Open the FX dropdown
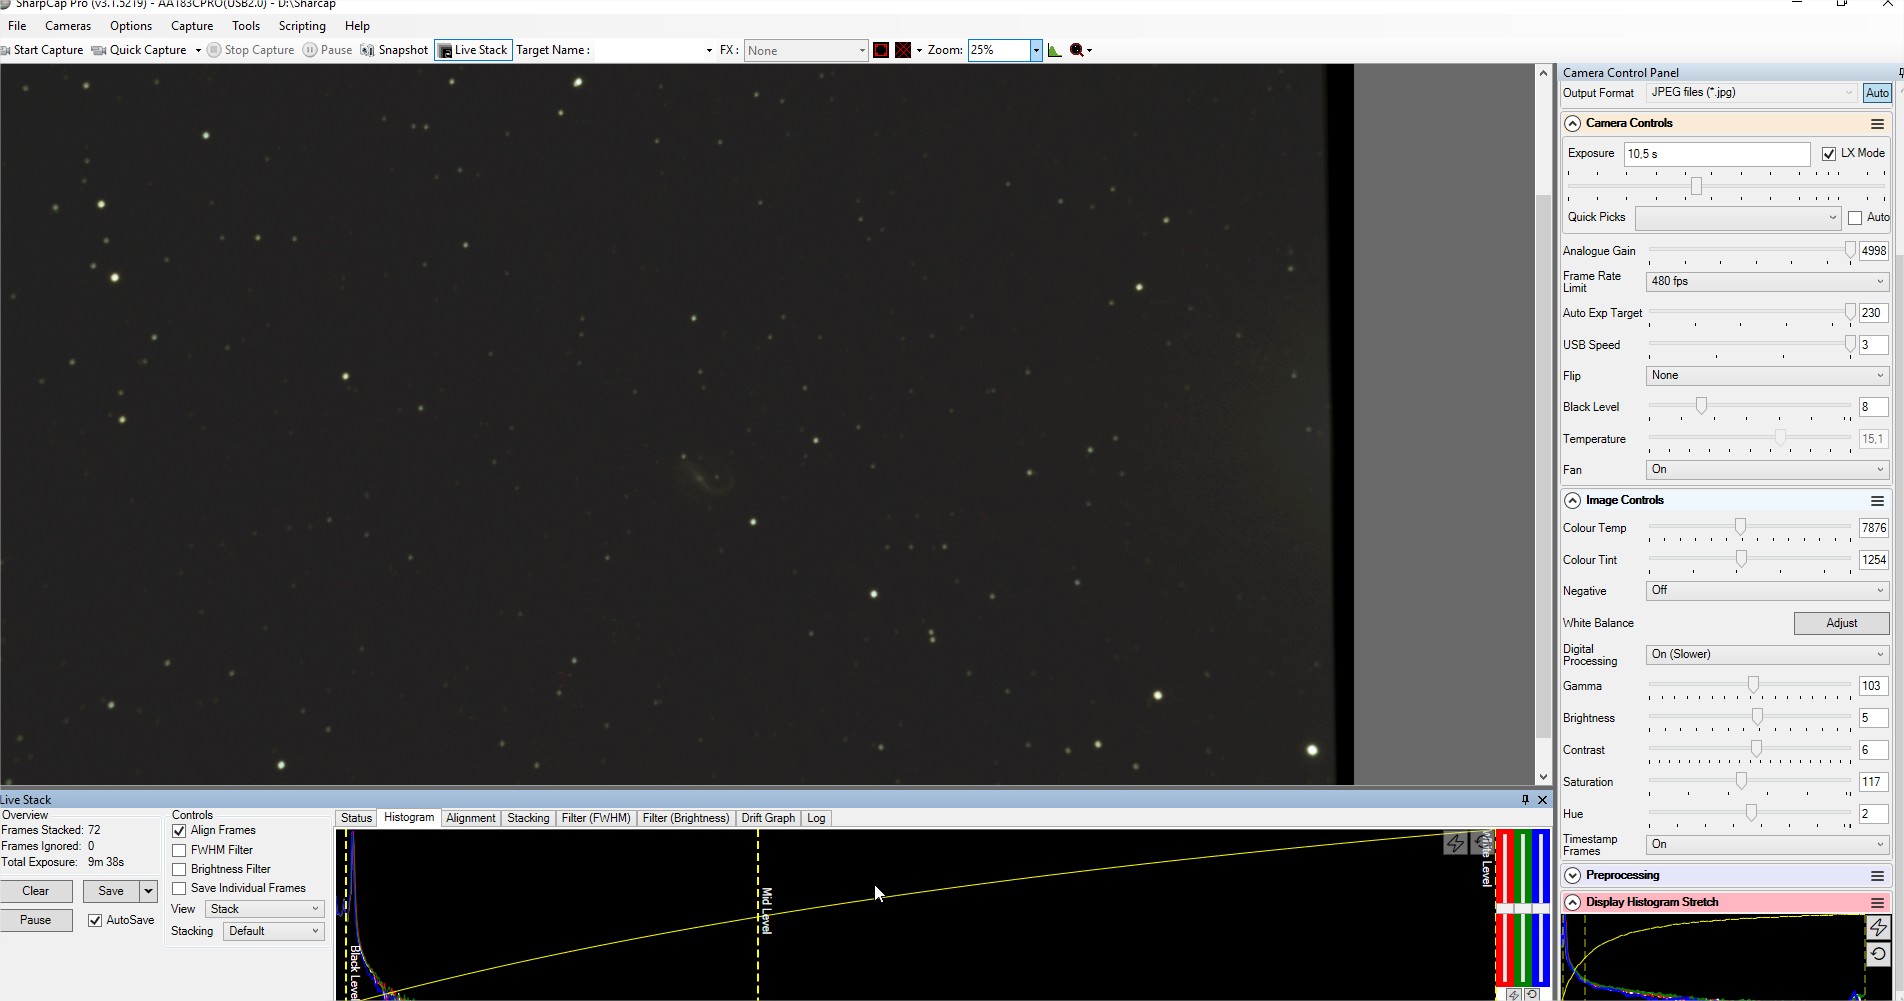This screenshot has width=1904, height=1001. tap(805, 50)
